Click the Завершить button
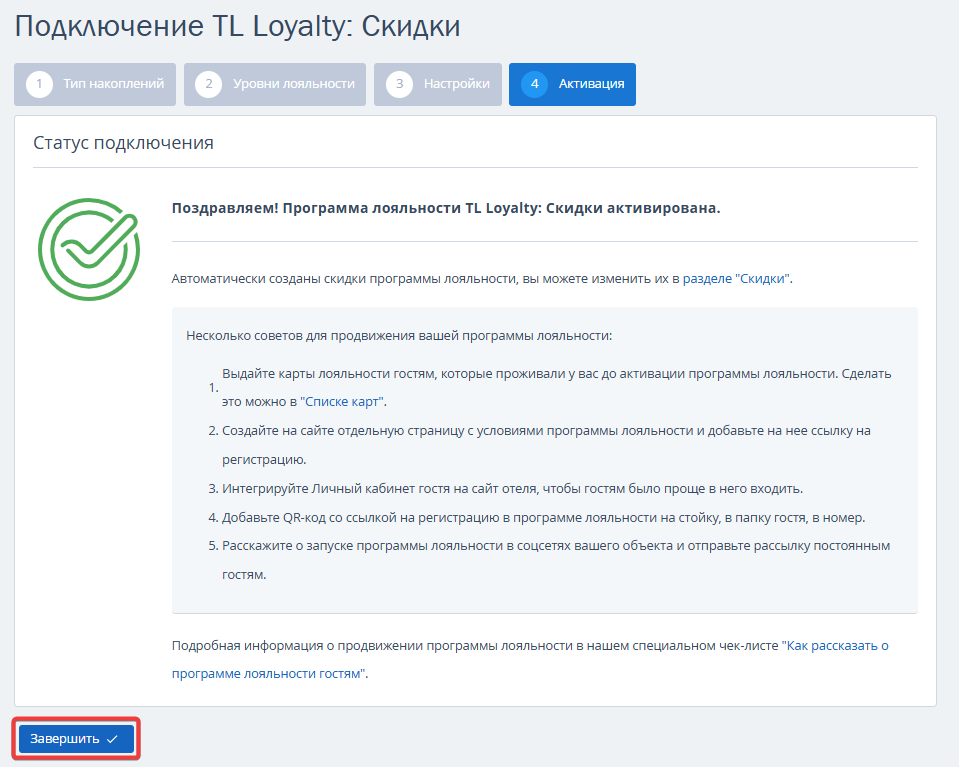This screenshot has width=959, height=767. pyautogui.click(x=76, y=739)
